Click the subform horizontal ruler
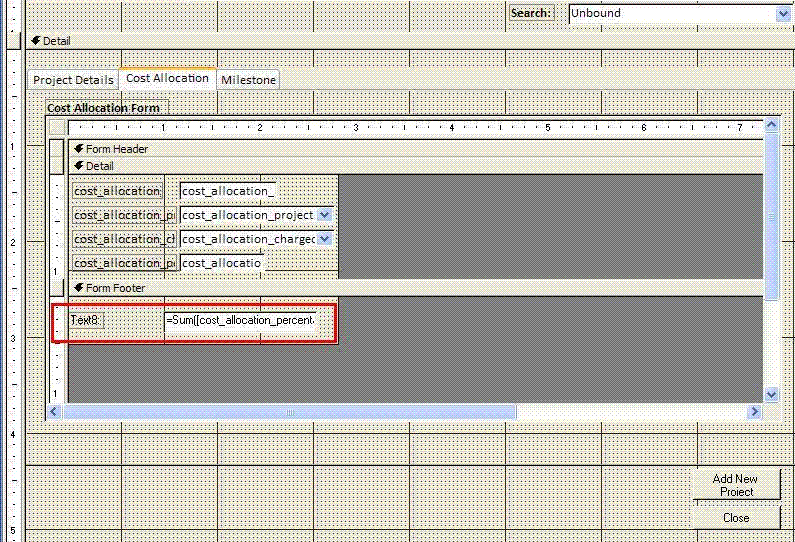 pyautogui.click(x=416, y=127)
